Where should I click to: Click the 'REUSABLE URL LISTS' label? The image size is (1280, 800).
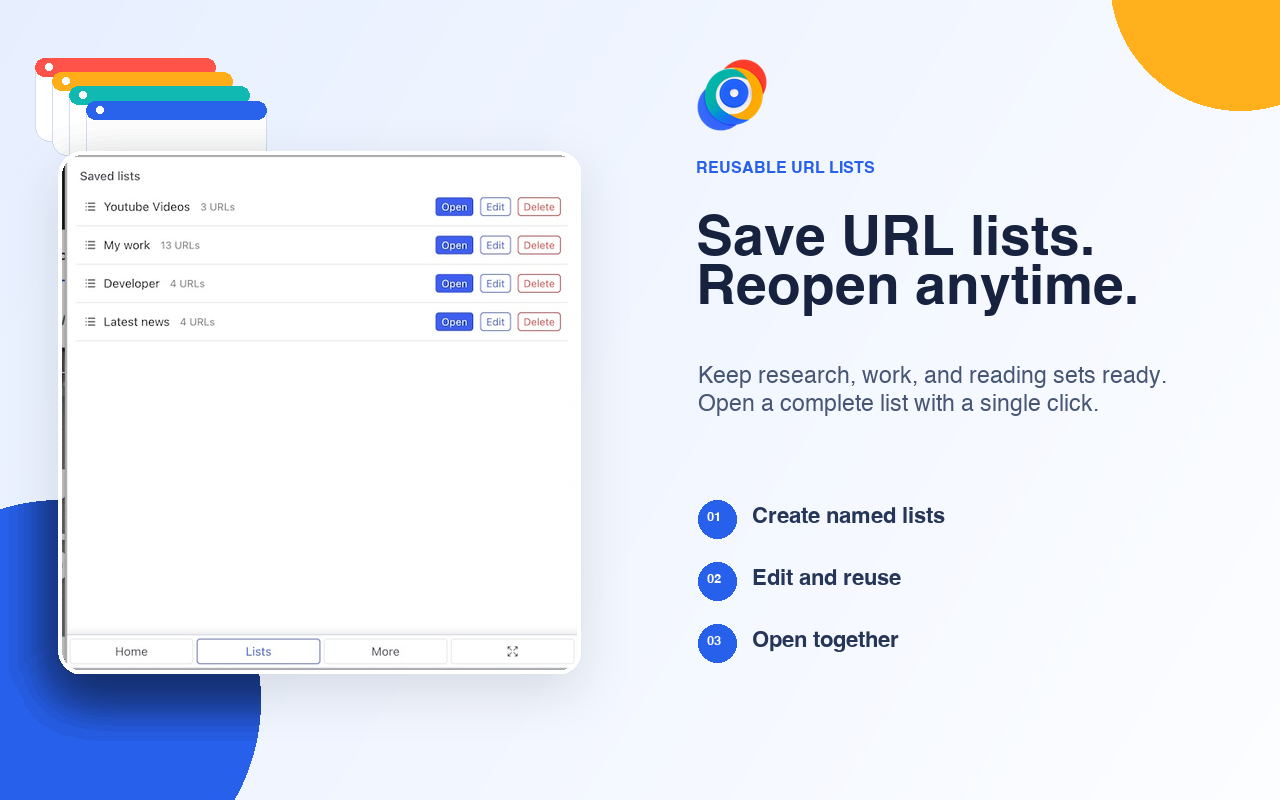pyautogui.click(x=785, y=167)
